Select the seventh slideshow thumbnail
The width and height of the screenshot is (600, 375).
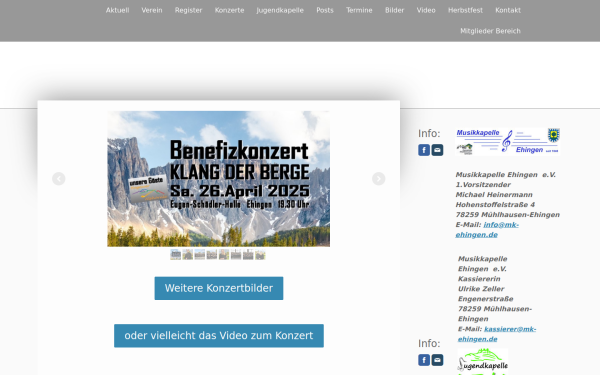coord(248,254)
